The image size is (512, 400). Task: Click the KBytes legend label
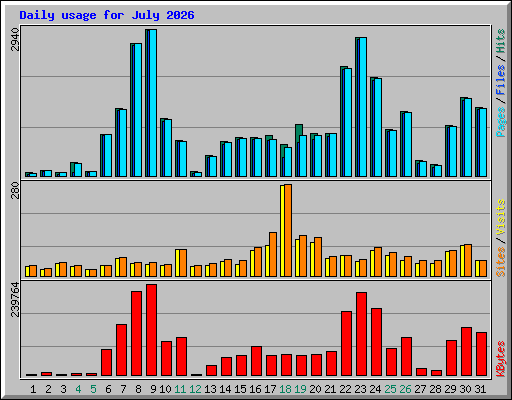pyautogui.click(x=501, y=359)
